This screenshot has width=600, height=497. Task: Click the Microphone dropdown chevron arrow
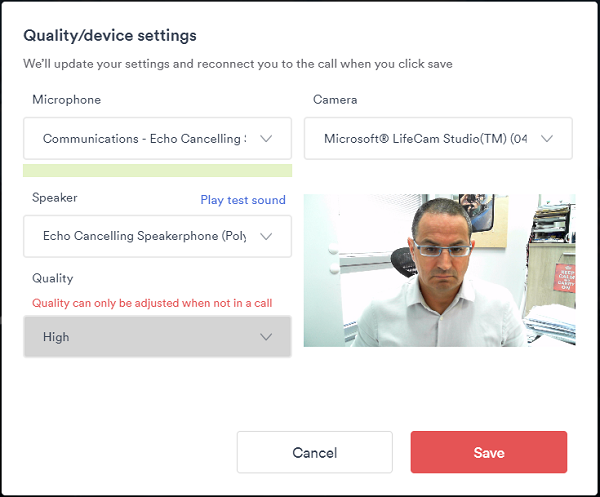pos(266,139)
